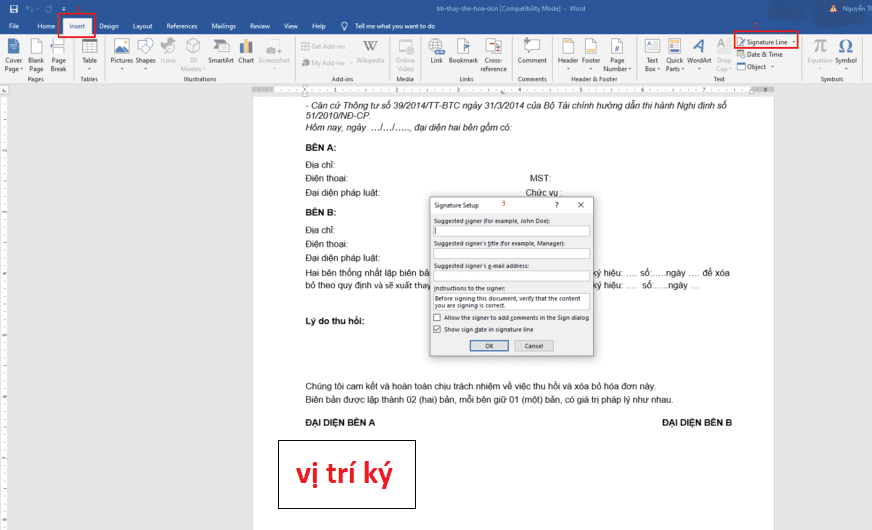Click the Save icon in title bar
The width and height of the screenshot is (872, 530).
[x=14, y=9]
